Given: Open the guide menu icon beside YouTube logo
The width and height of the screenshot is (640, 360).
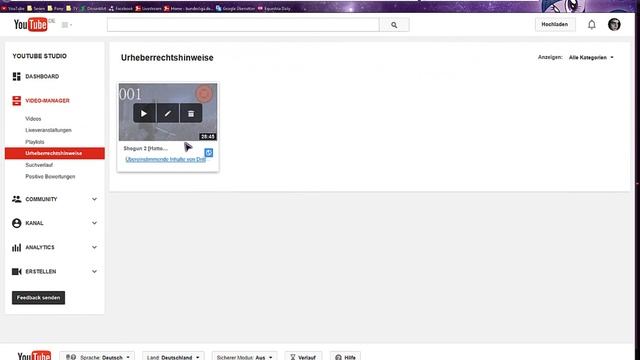Looking at the screenshot, I should click(x=67, y=25).
